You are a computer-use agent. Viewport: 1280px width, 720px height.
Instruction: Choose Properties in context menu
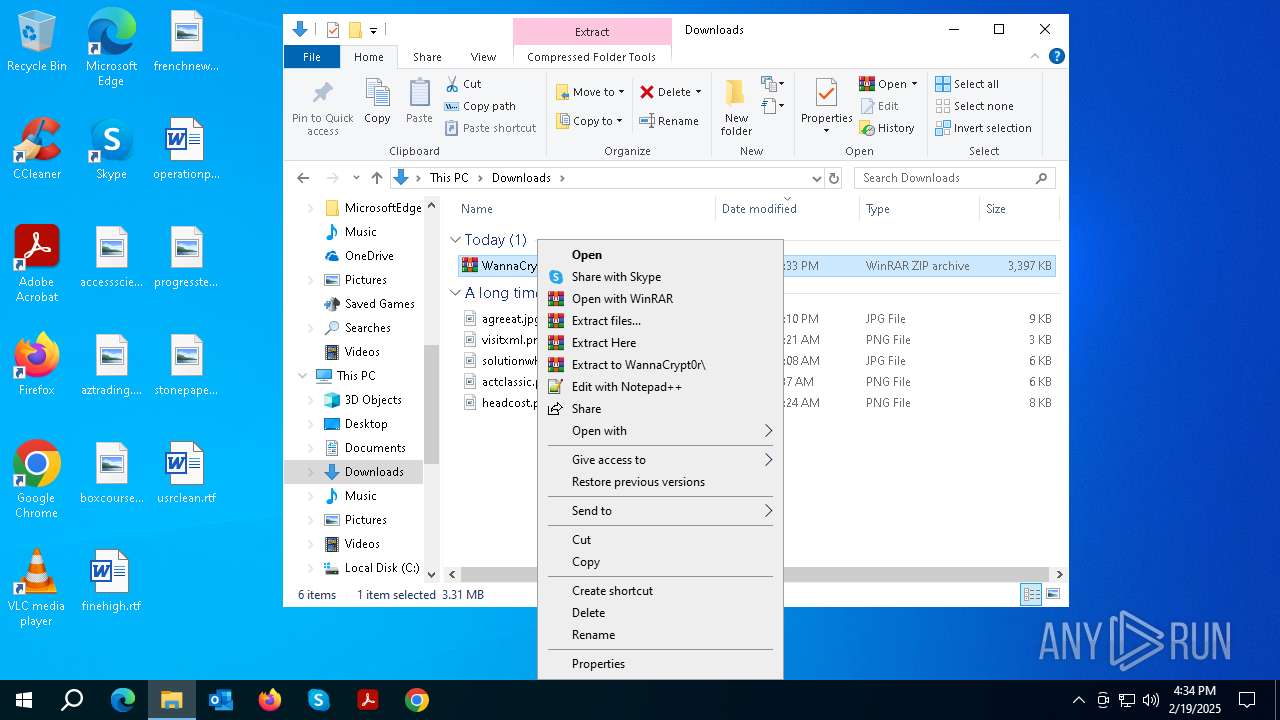tap(660, 664)
